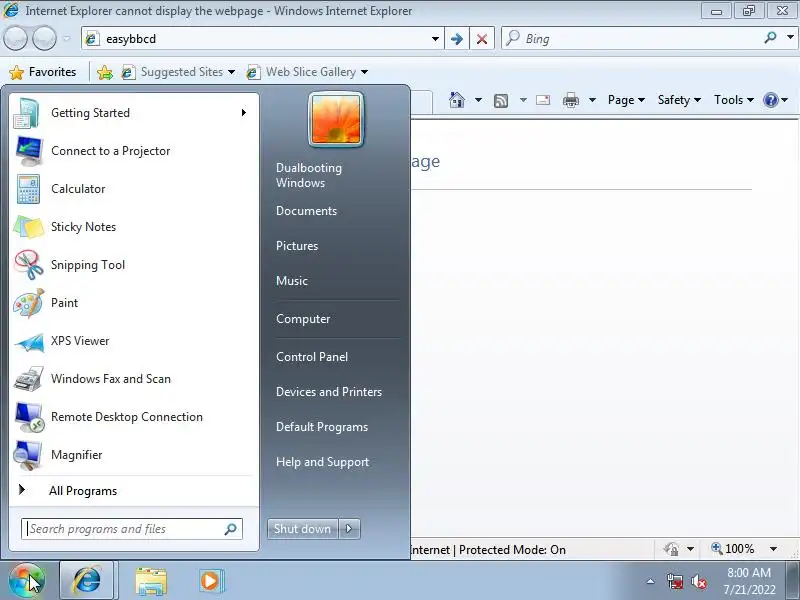The height and width of the screenshot is (600, 800).
Task: Expand the address bar history dropdown
Action: click(435, 39)
